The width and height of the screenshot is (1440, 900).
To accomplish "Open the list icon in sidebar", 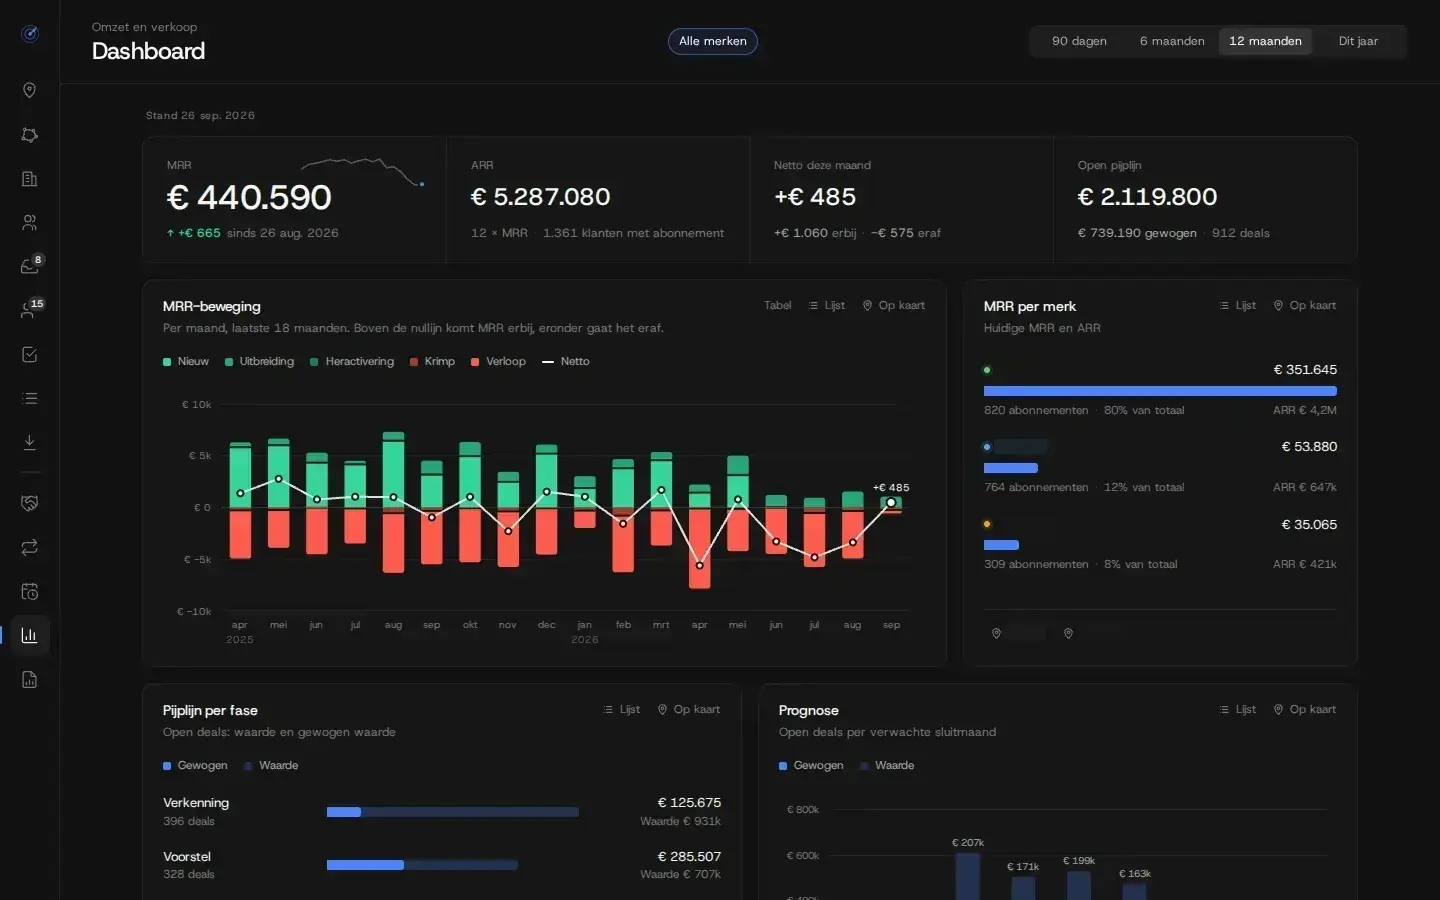I will pos(30,398).
